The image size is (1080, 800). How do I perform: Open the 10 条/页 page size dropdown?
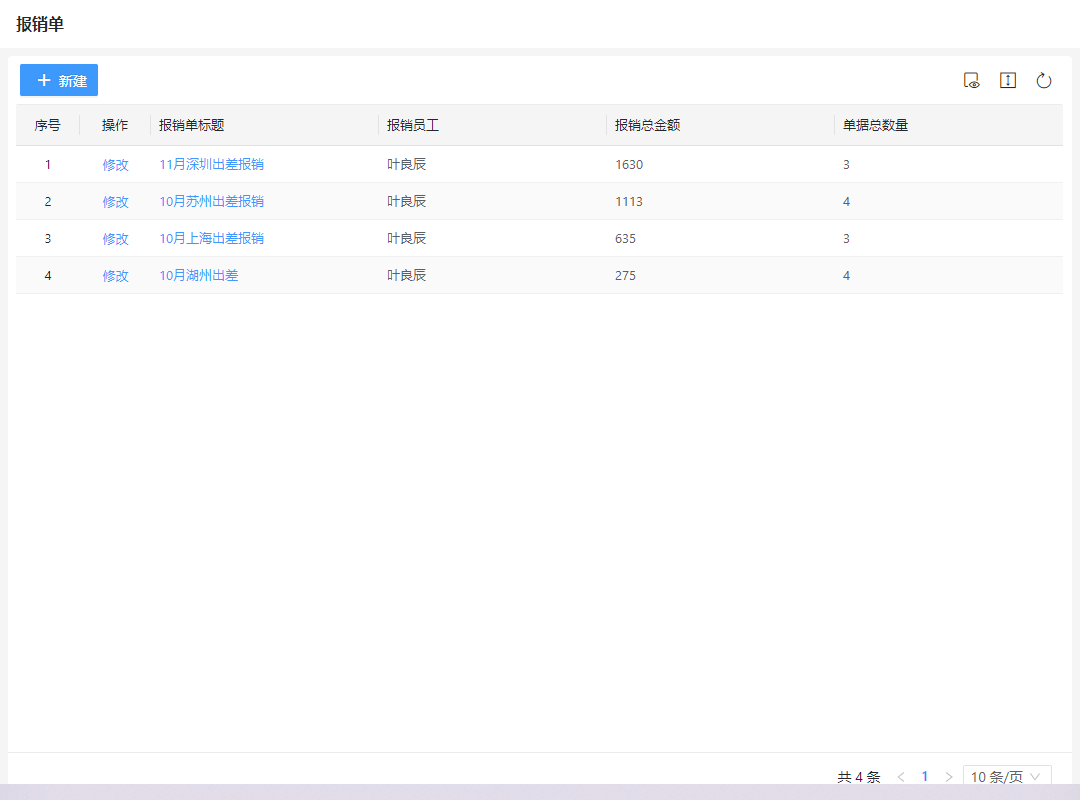click(1006, 777)
